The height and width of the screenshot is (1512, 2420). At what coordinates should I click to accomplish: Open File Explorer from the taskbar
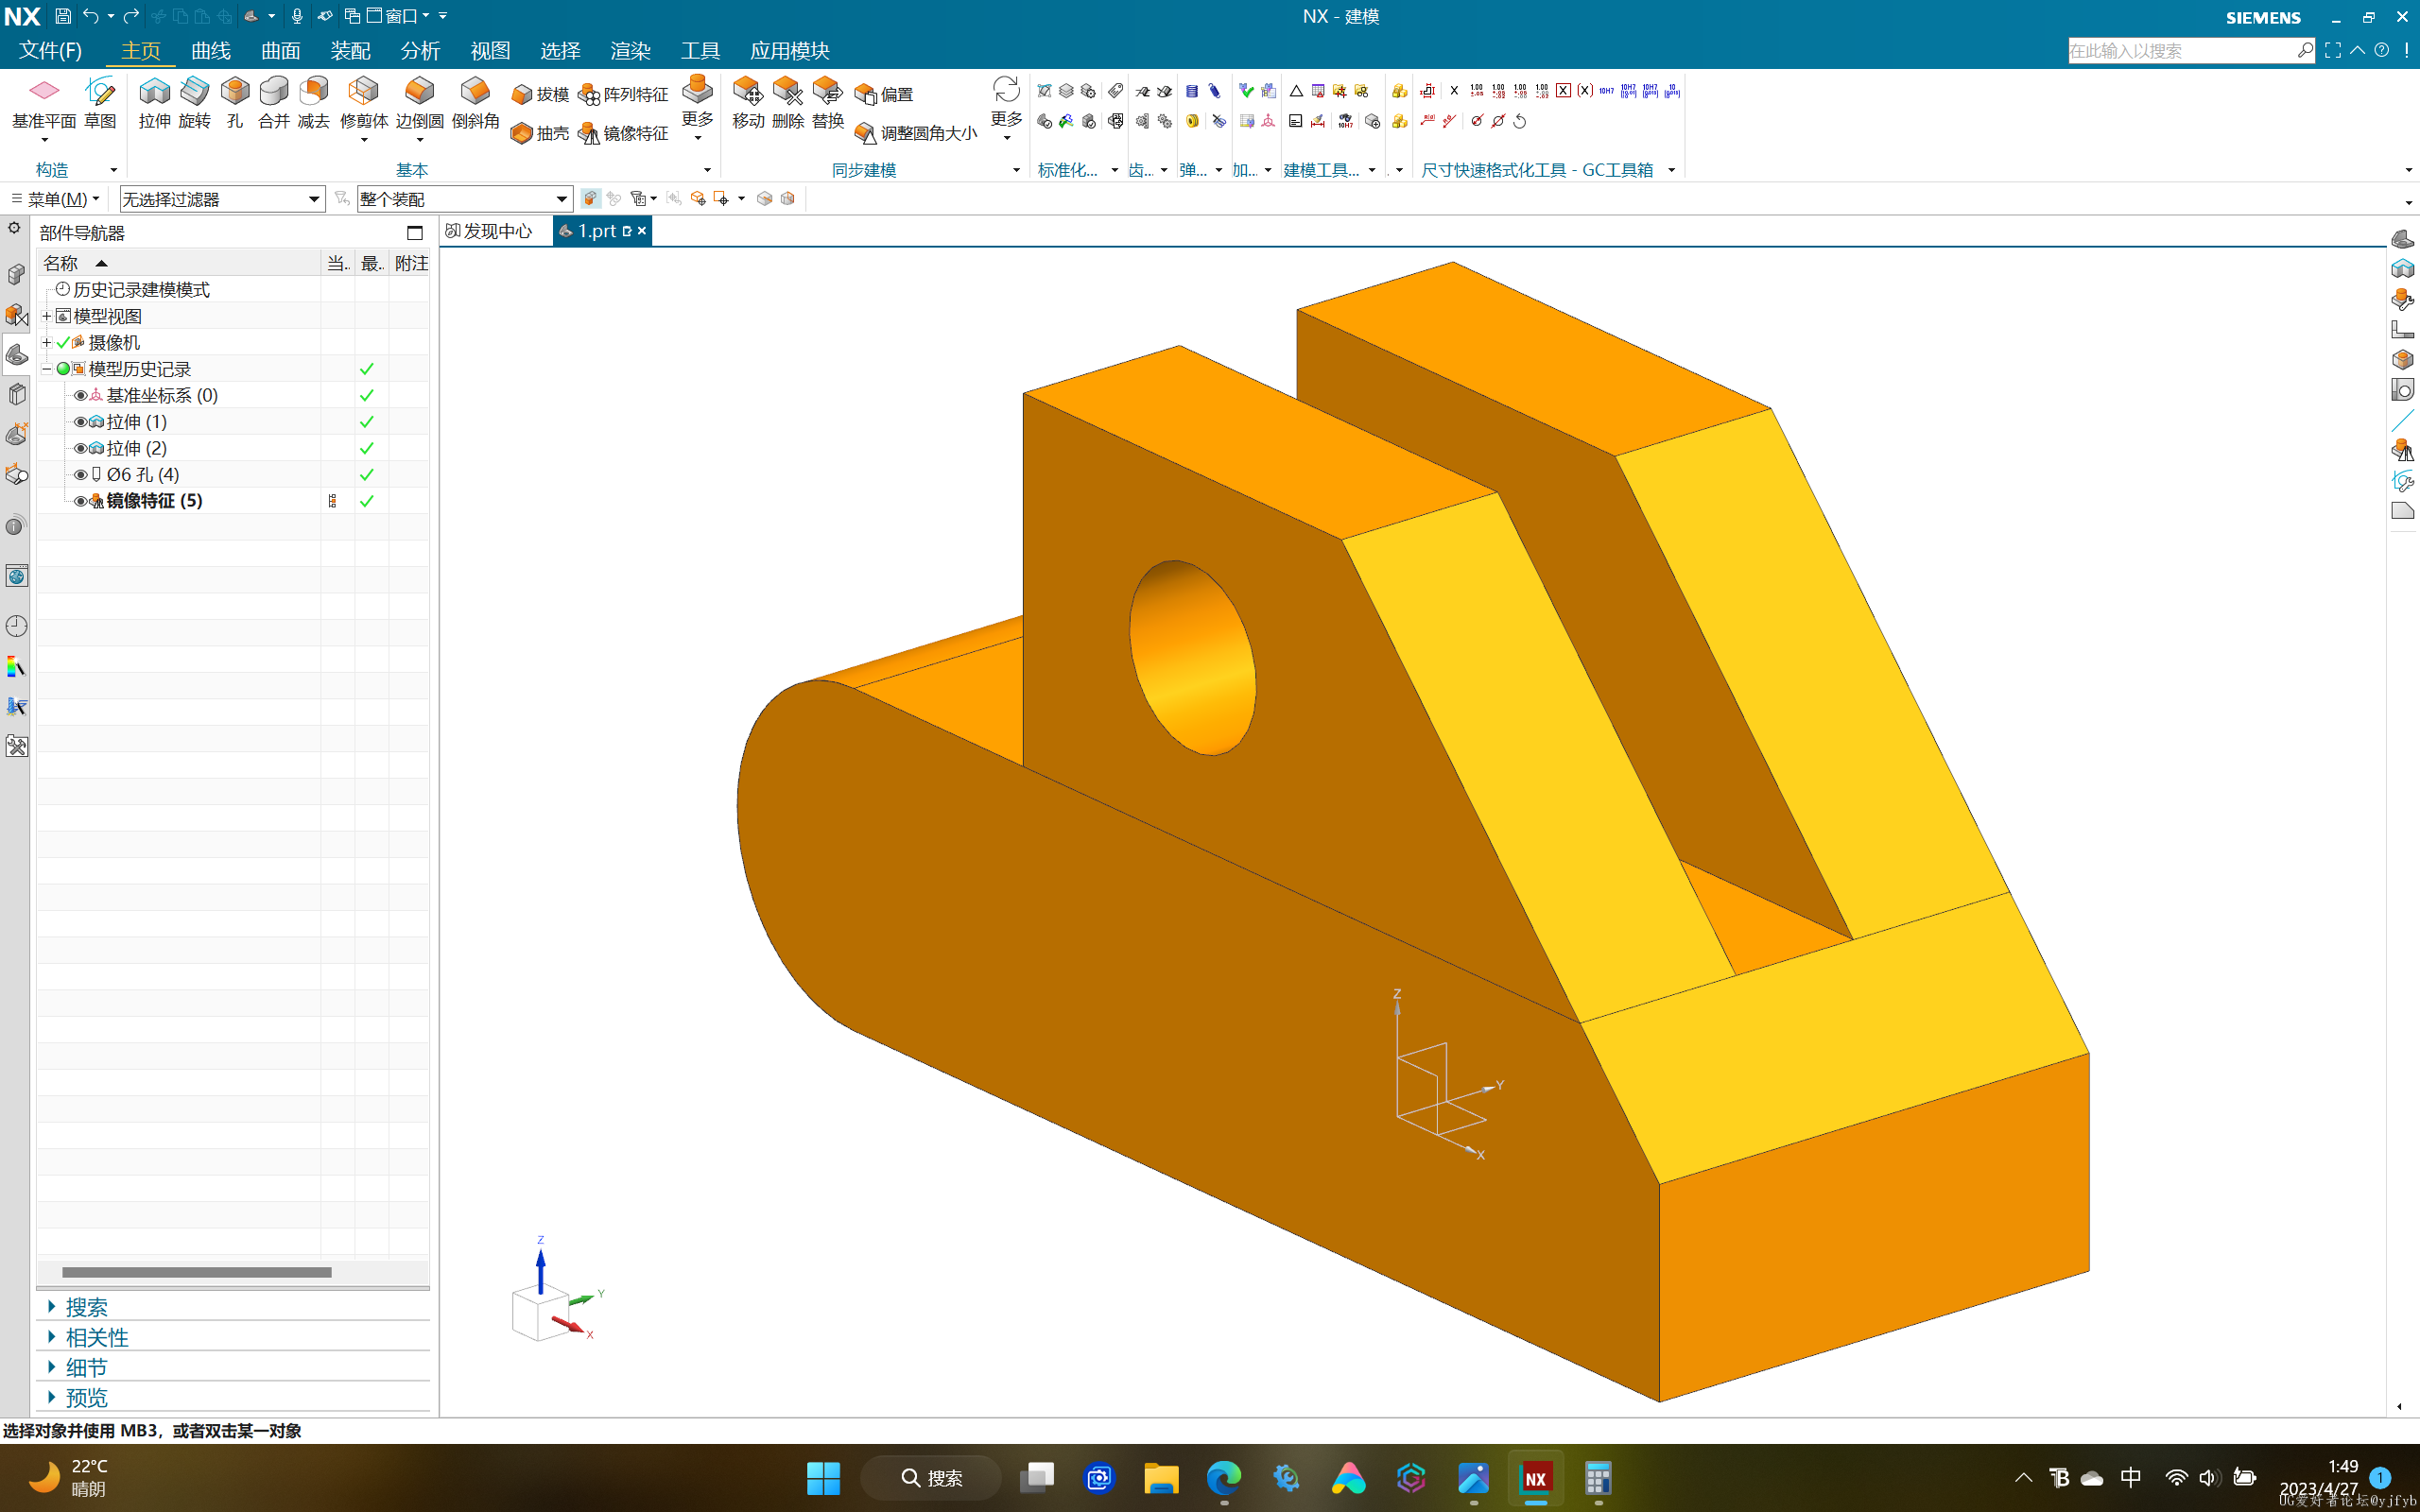click(x=1161, y=1477)
